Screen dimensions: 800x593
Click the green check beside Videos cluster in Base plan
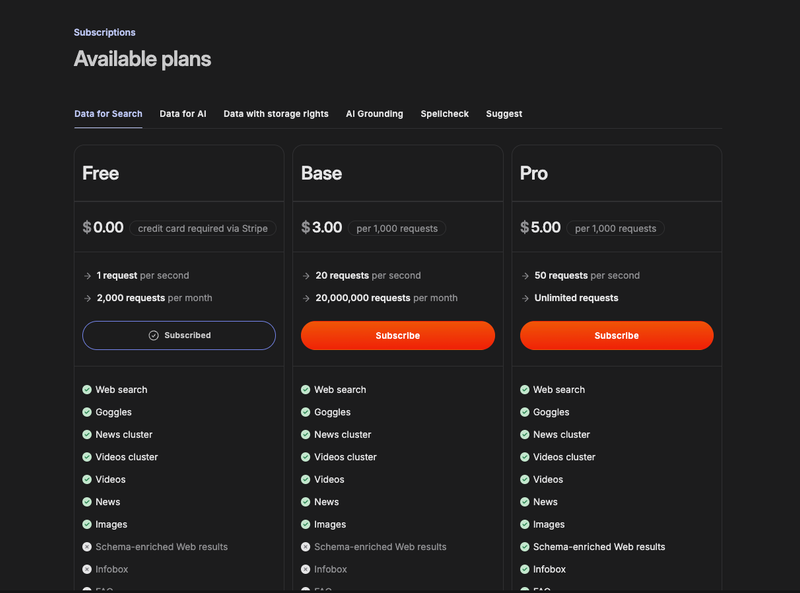[306, 457]
